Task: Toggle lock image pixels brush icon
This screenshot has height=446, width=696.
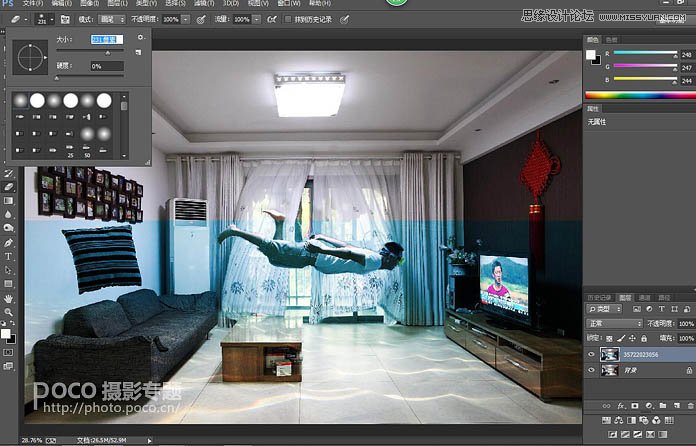Action: pos(621,338)
